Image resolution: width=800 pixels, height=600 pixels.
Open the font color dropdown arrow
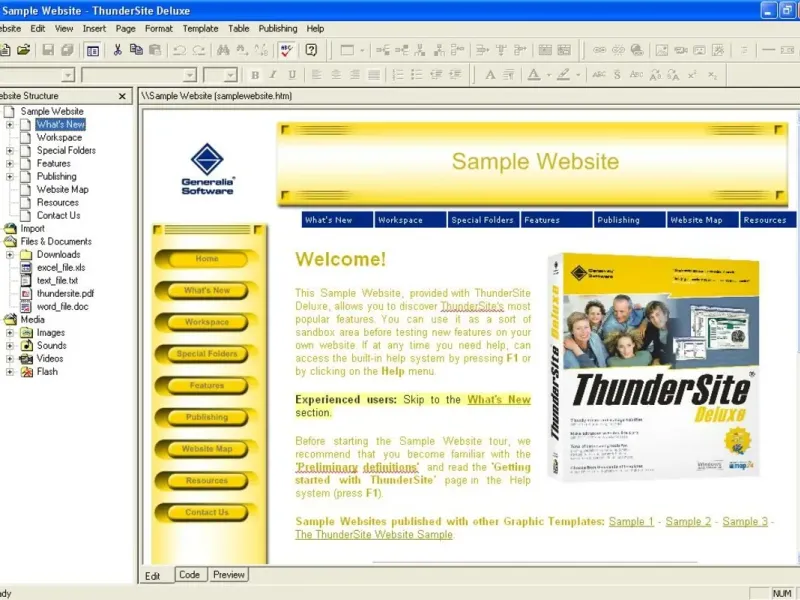point(548,76)
